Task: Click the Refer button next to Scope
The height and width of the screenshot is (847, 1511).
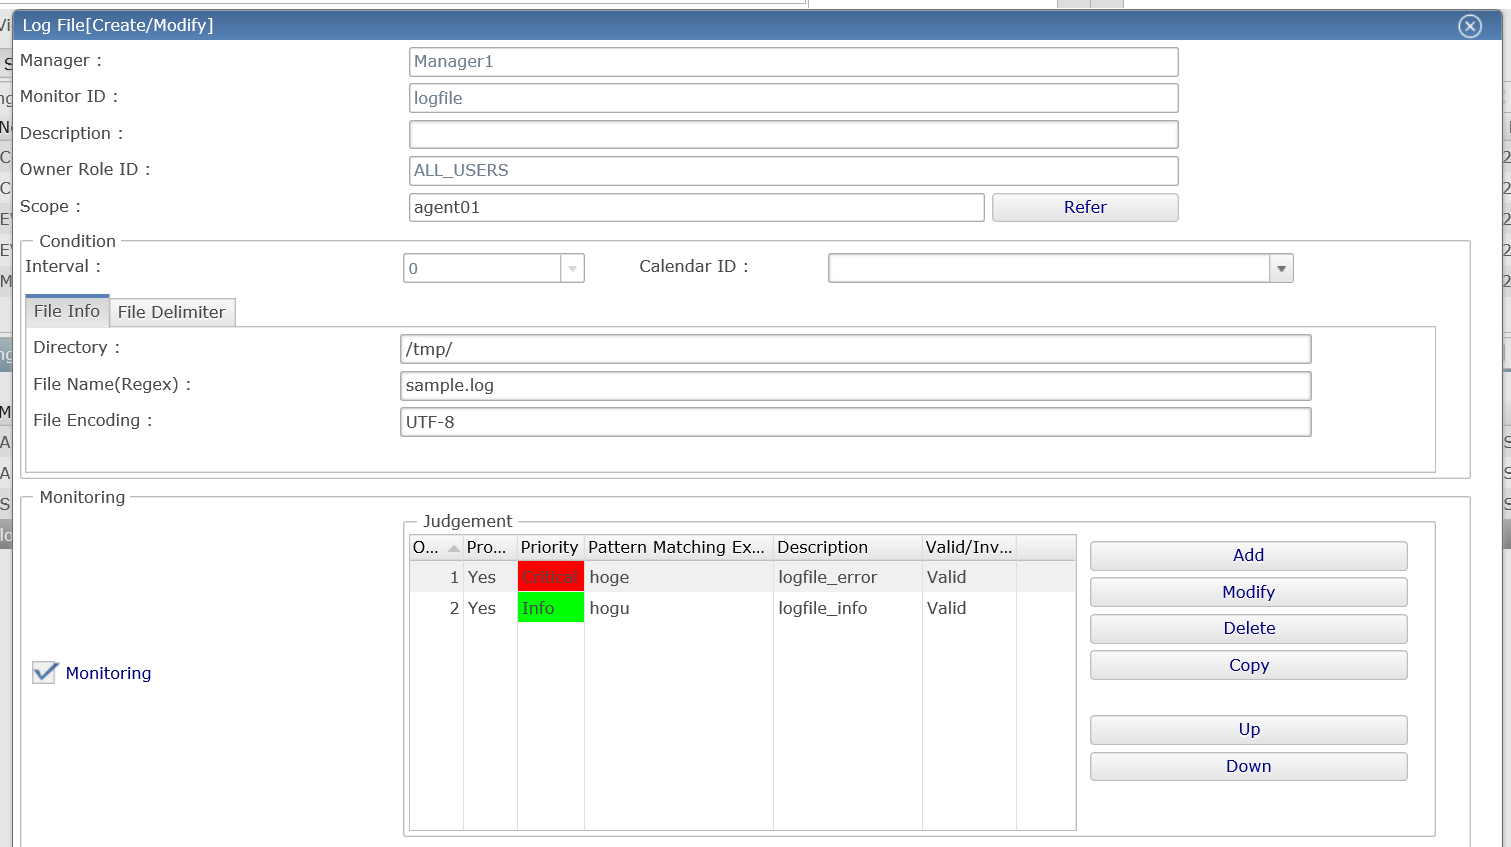Action: (x=1084, y=207)
